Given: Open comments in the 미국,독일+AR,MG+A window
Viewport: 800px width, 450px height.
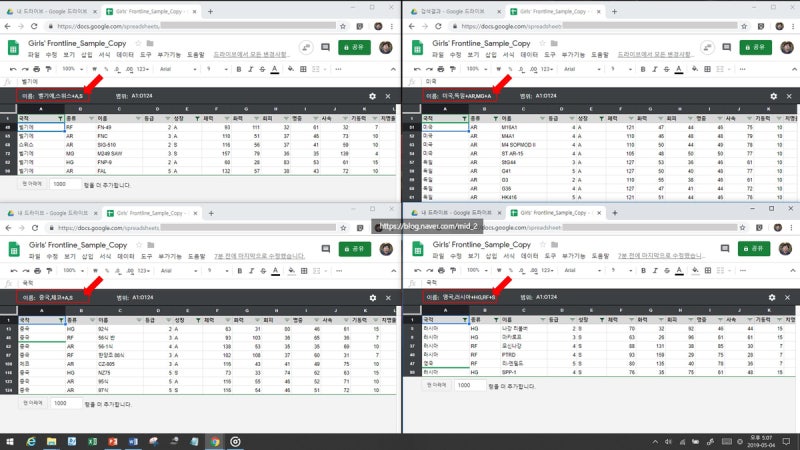Looking at the screenshot, I should [727, 47].
